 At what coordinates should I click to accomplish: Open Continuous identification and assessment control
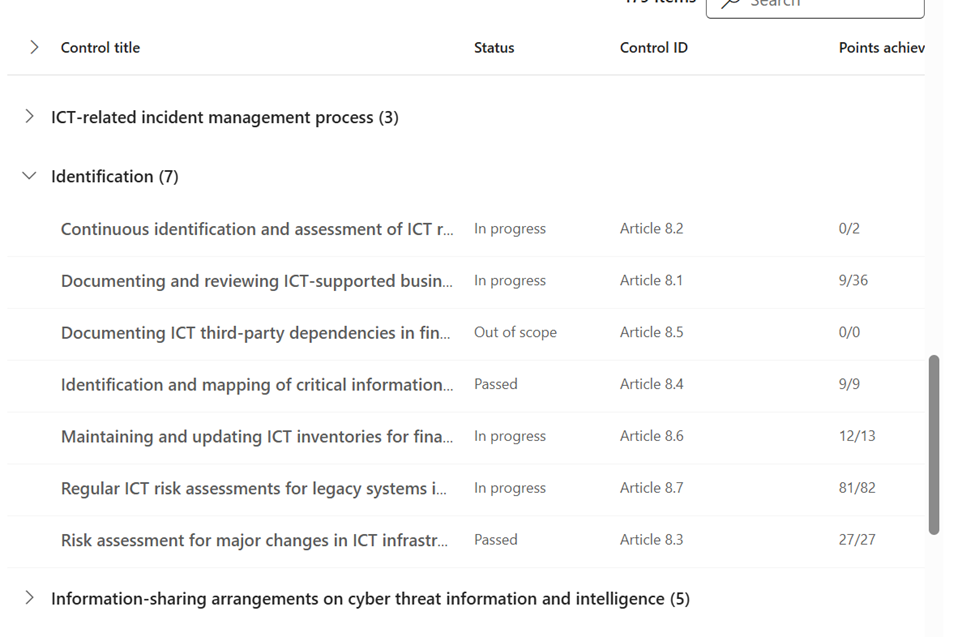pyautogui.click(x=256, y=229)
